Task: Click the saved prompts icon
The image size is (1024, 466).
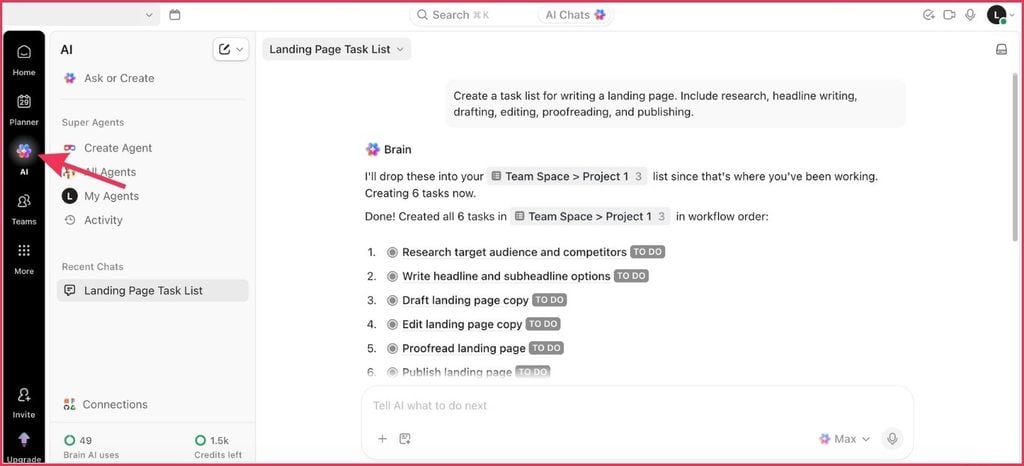Action: coord(405,439)
